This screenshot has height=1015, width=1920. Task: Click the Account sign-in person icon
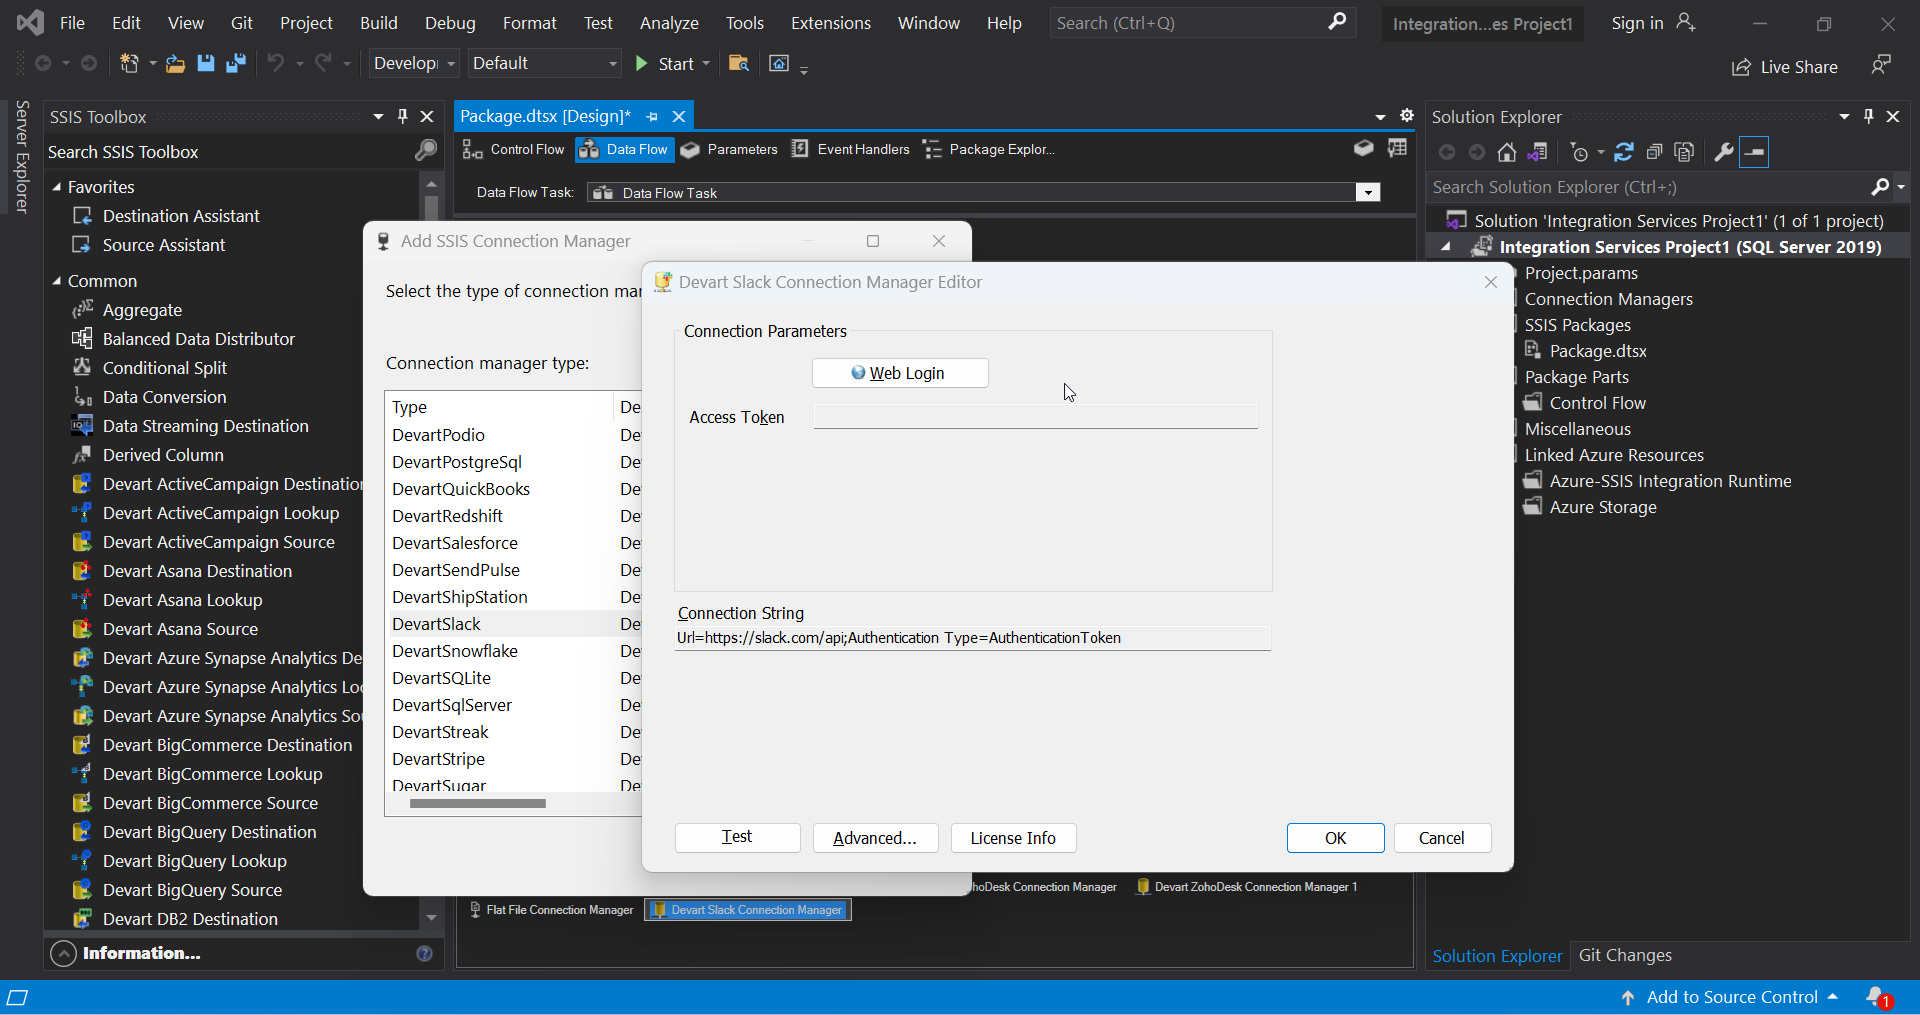coord(1686,22)
